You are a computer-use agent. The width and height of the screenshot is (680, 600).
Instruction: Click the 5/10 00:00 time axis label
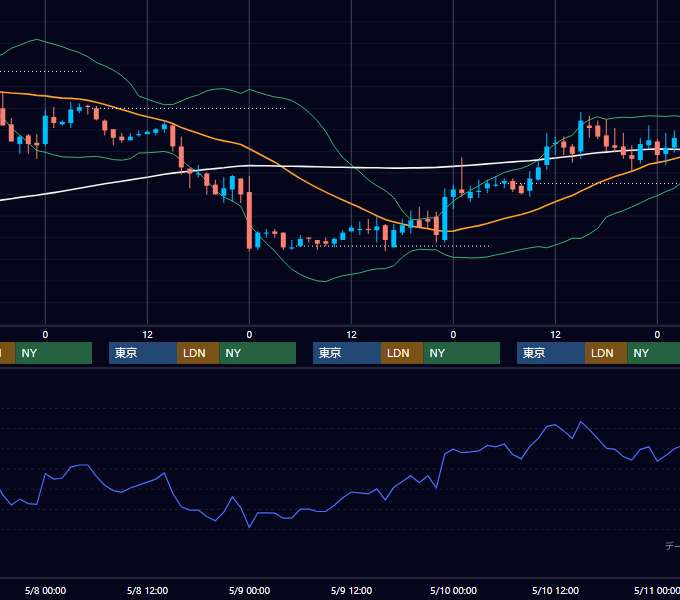coord(453,590)
